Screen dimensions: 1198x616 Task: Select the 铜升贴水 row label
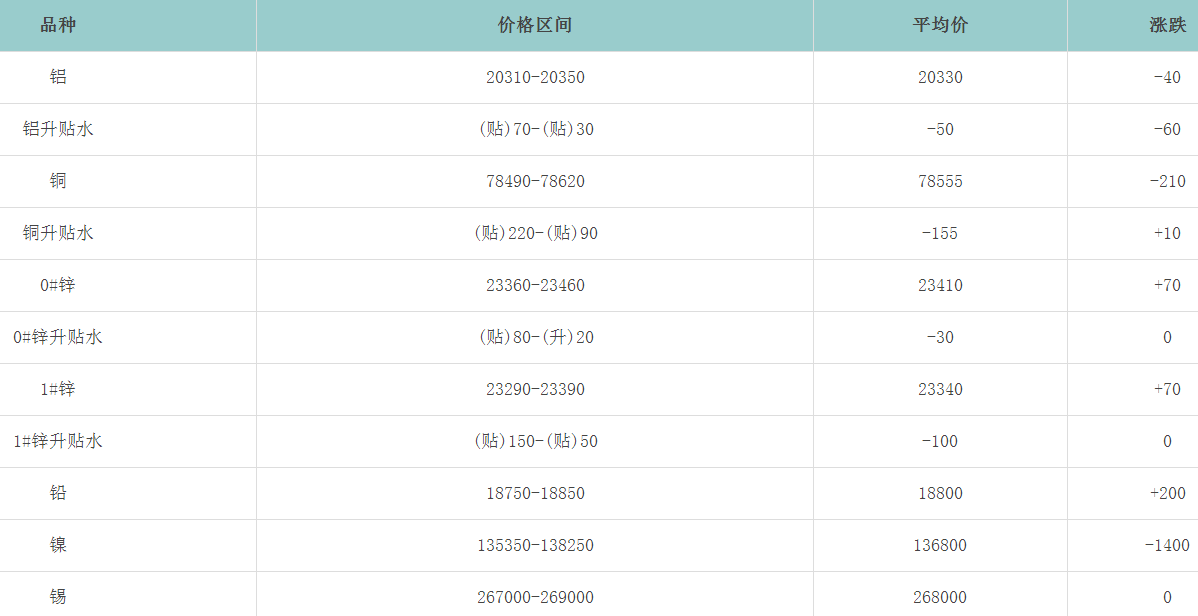click(58, 233)
